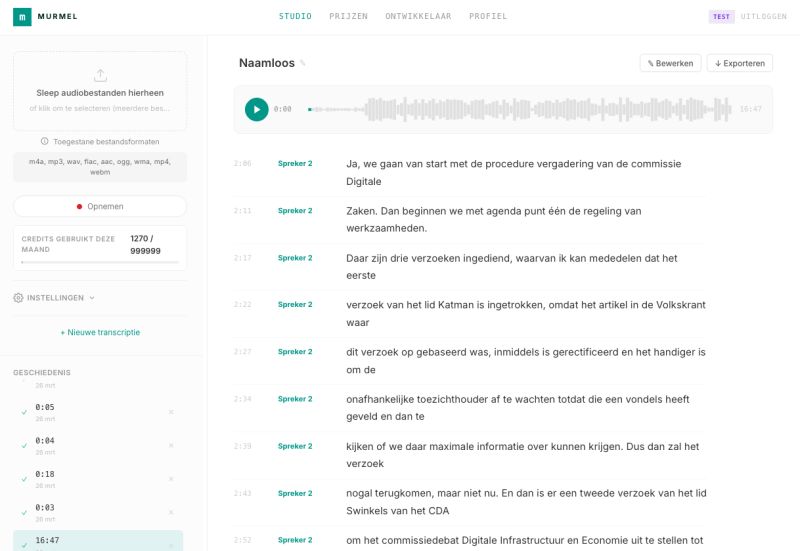
Task: Open the Prijzen tab
Action: click(348, 16)
